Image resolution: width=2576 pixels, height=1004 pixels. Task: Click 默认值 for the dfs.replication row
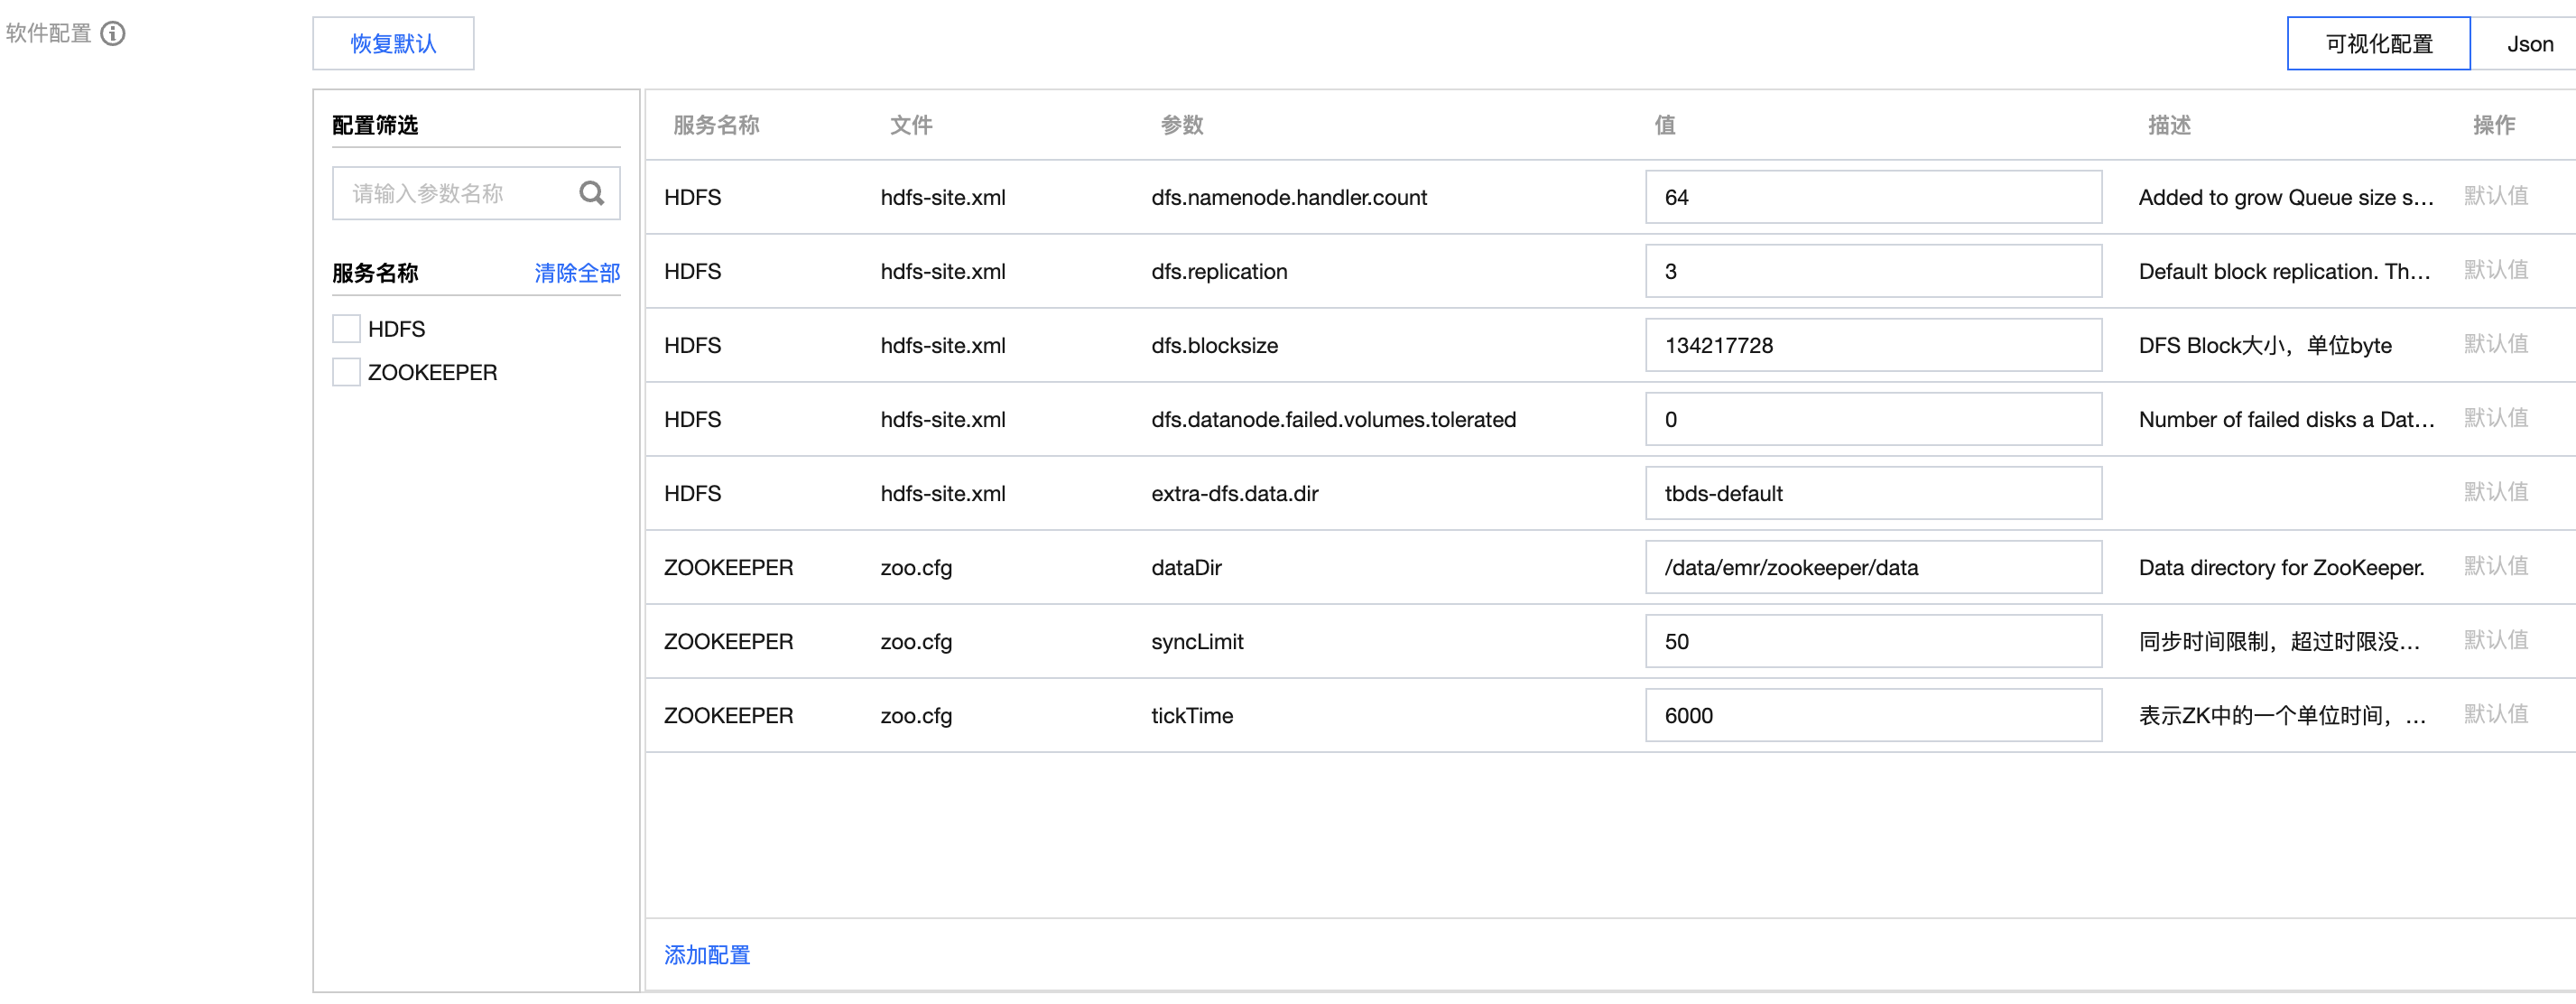click(2495, 270)
